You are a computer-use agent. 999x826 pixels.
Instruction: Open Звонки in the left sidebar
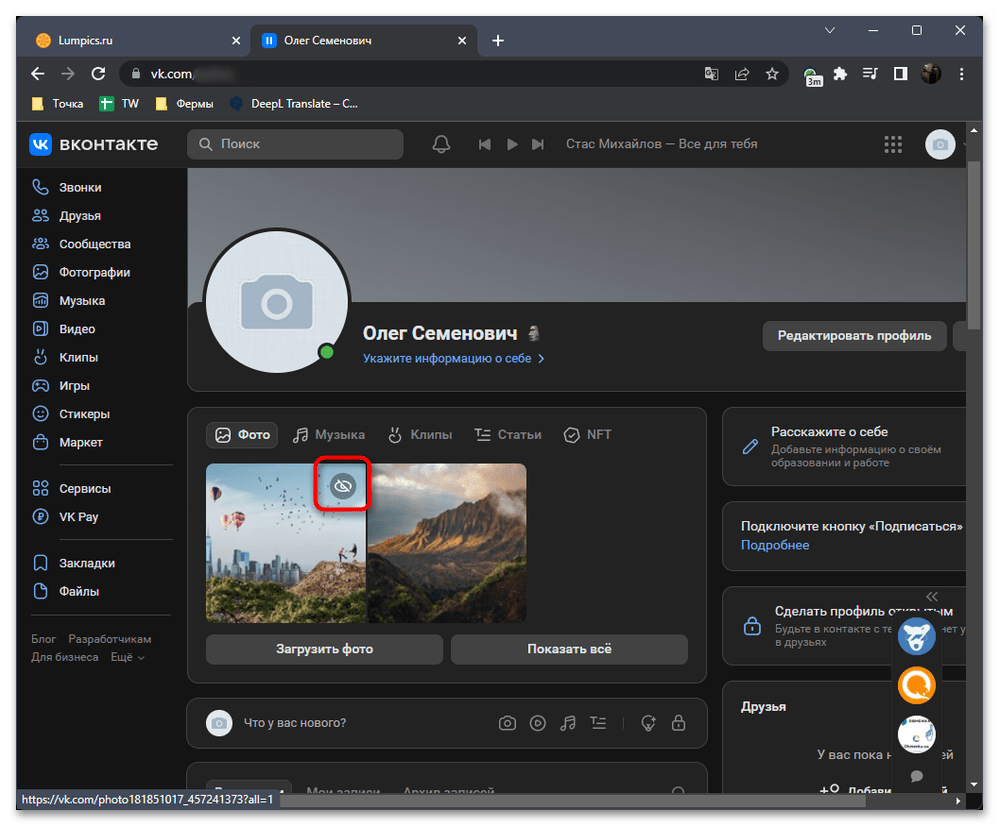(67, 187)
